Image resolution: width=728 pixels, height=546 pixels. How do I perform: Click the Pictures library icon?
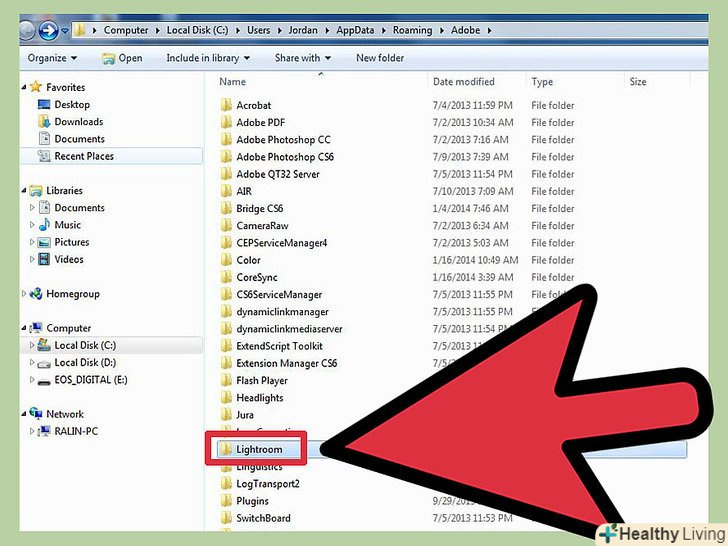[x=44, y=242]
